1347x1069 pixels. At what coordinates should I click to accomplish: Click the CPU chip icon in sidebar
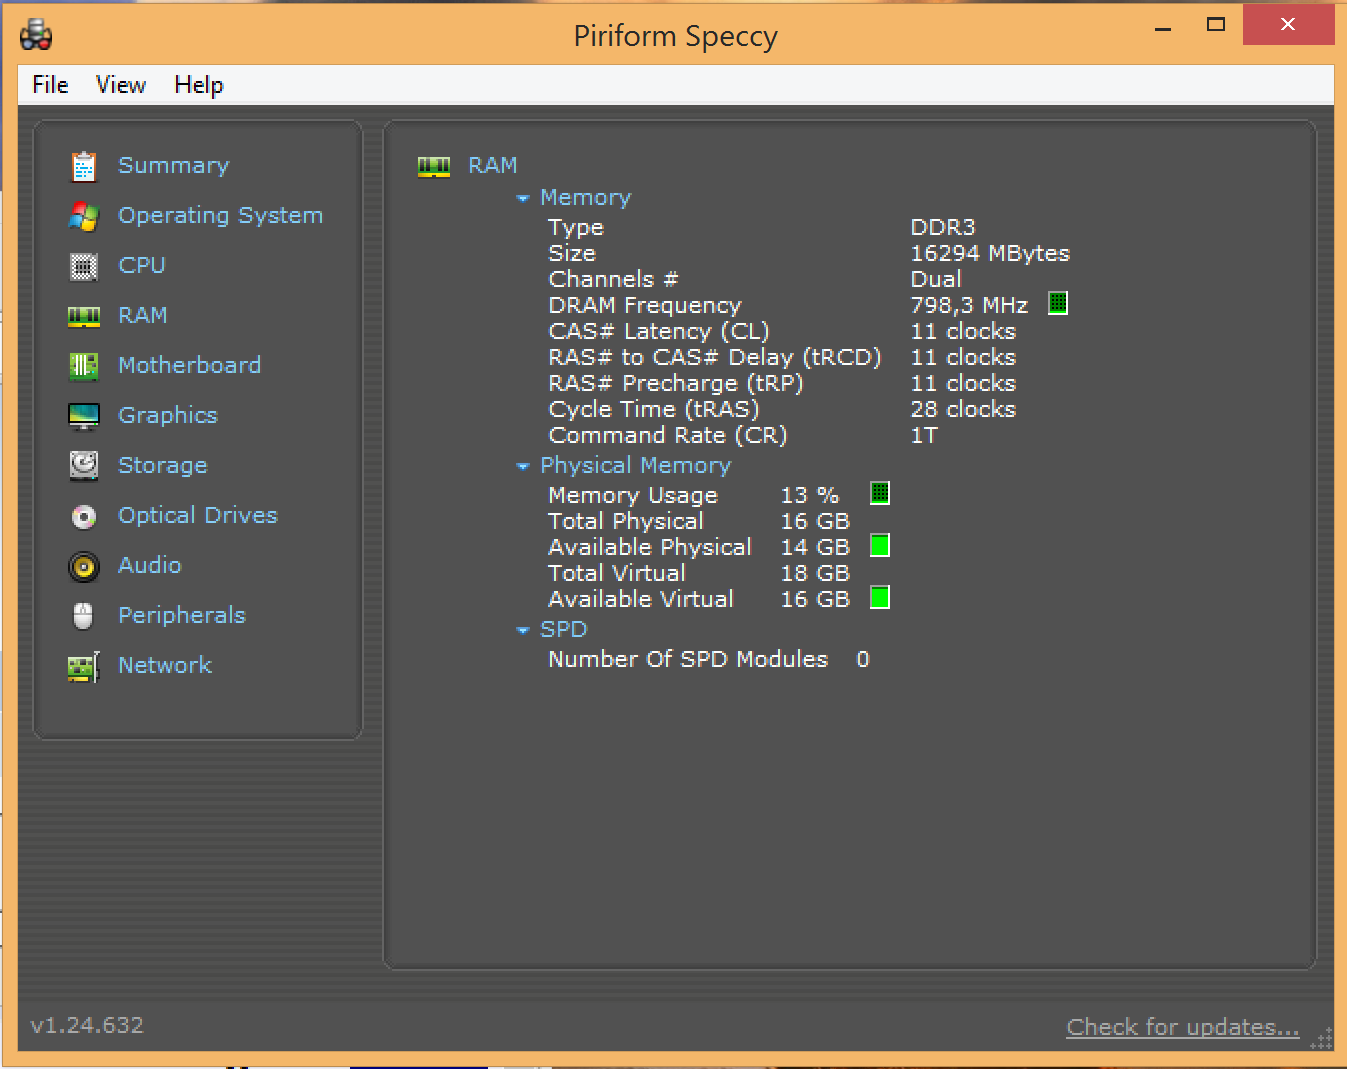[x=84, y=266]
